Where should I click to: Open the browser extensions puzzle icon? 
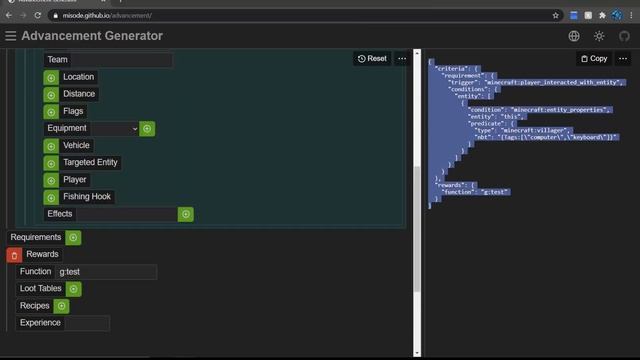tap(602, 16)
